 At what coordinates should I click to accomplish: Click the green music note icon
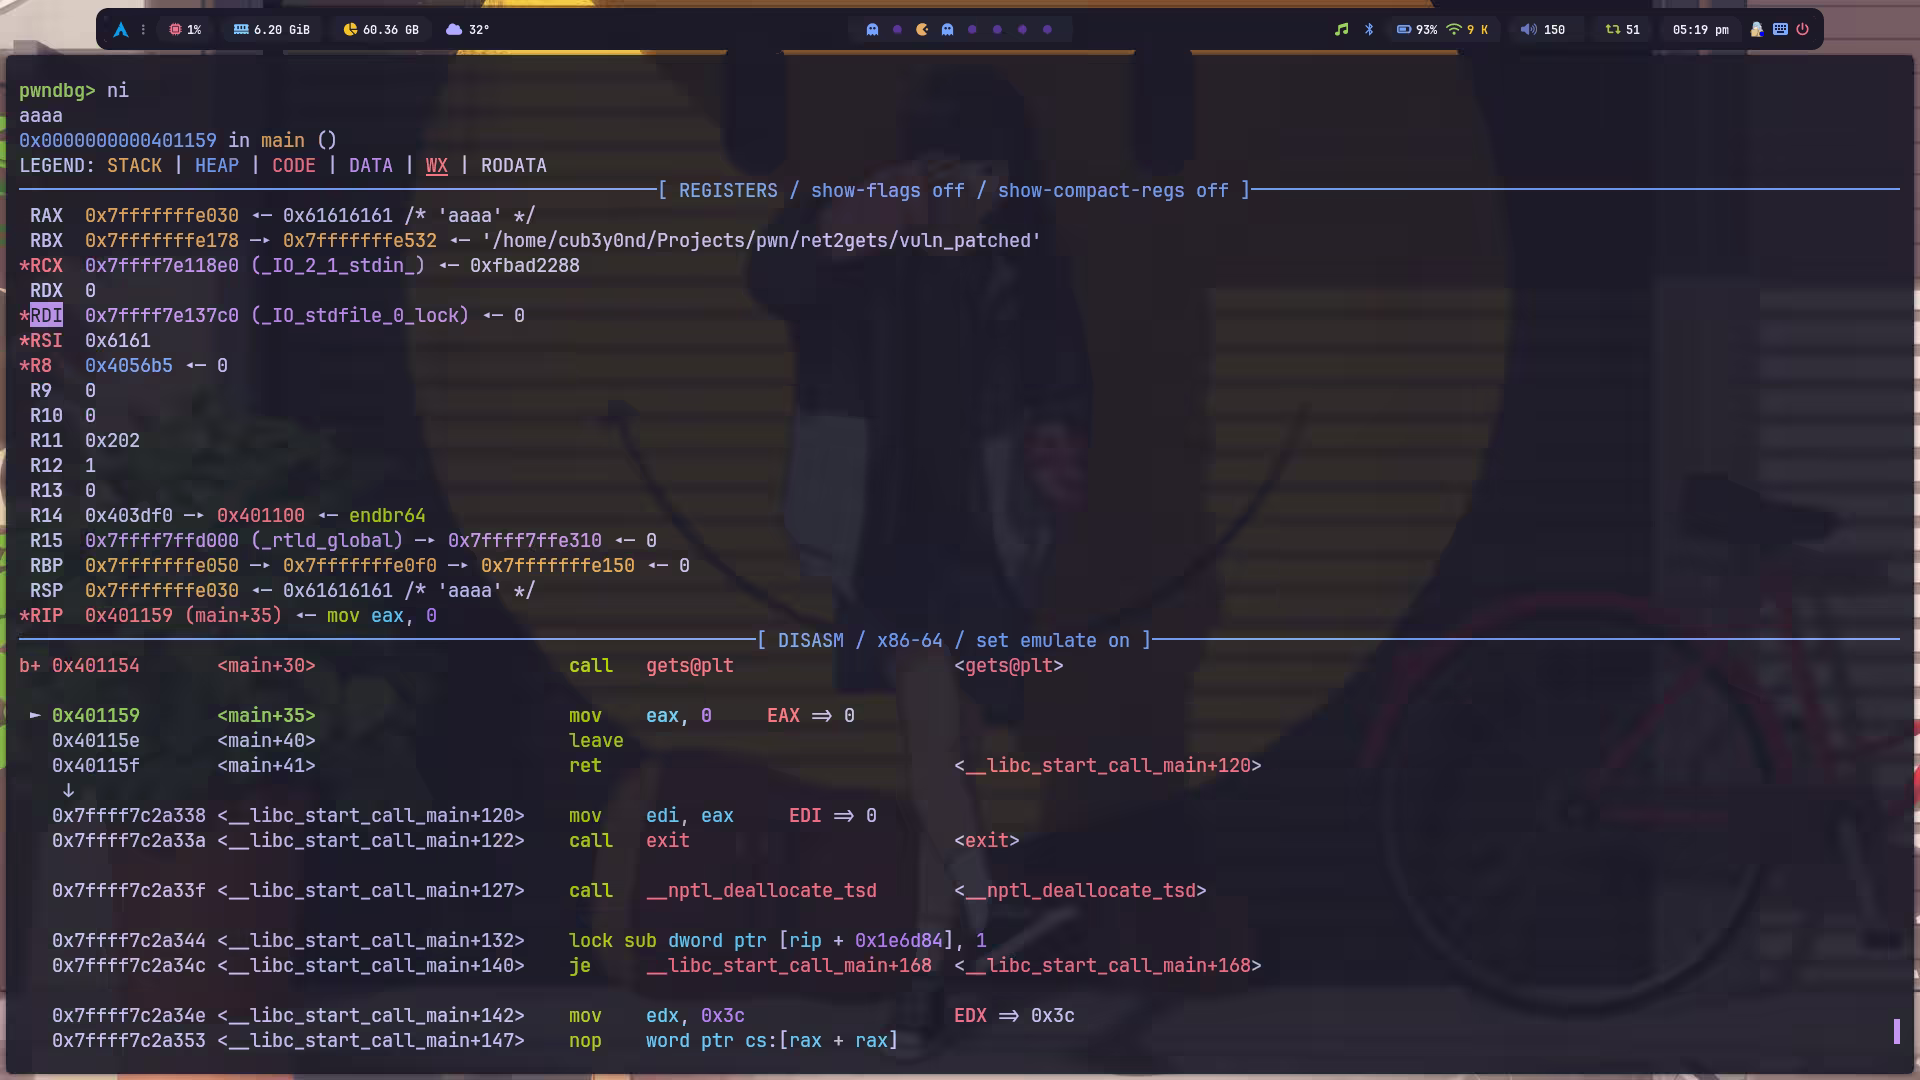pyautogui.click(x=1341, y=30)
